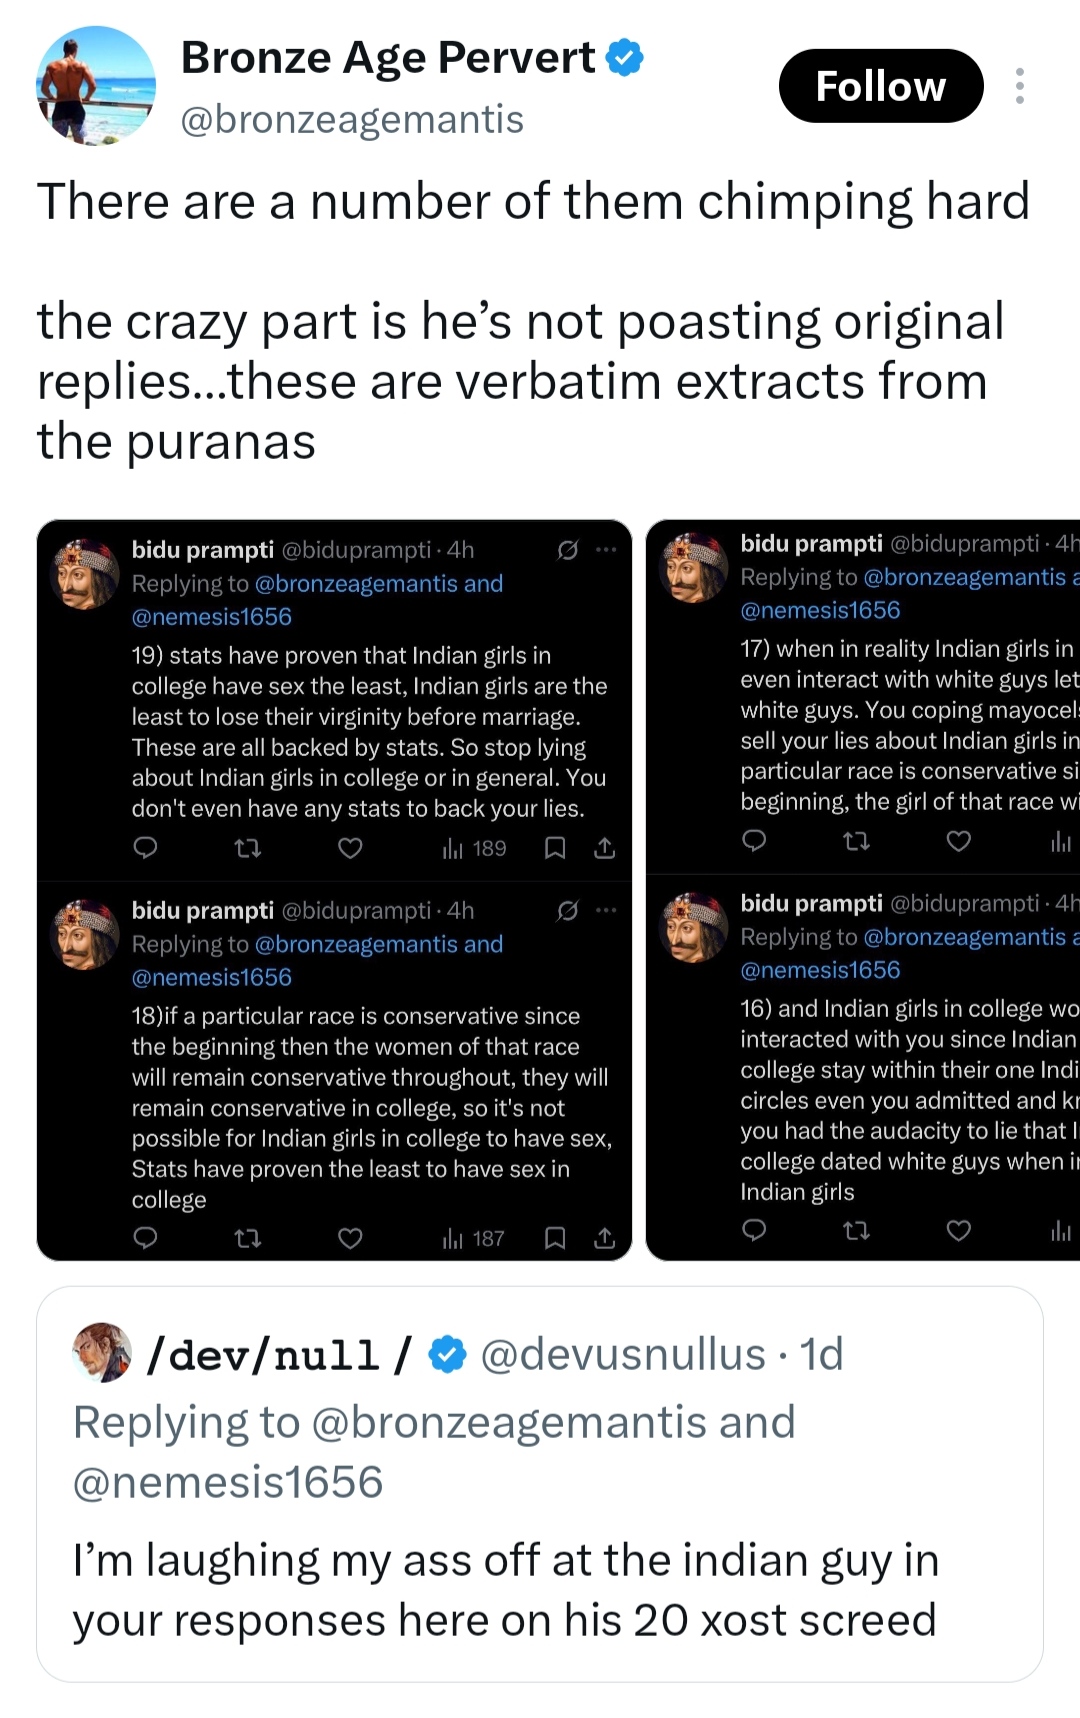Like the post numbered 19
The height and width of the screenshot is (1718, 1080).
click(350, 848)
